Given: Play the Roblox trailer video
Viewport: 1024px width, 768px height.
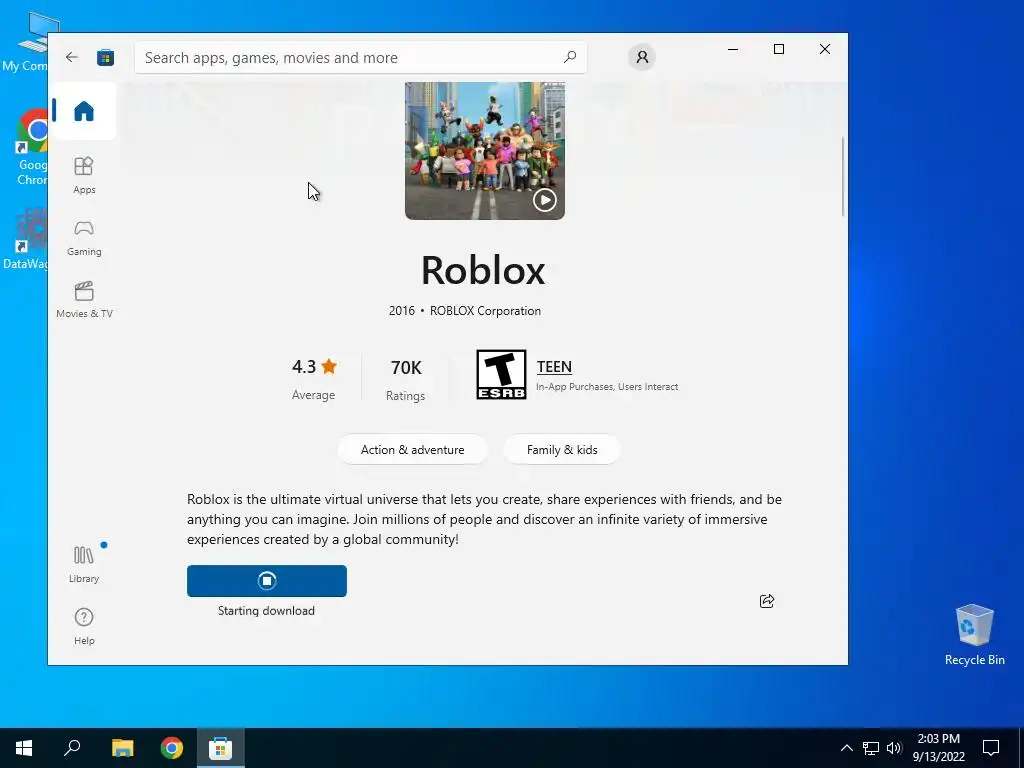Looking at the screenshot, I should pos(545,200).
